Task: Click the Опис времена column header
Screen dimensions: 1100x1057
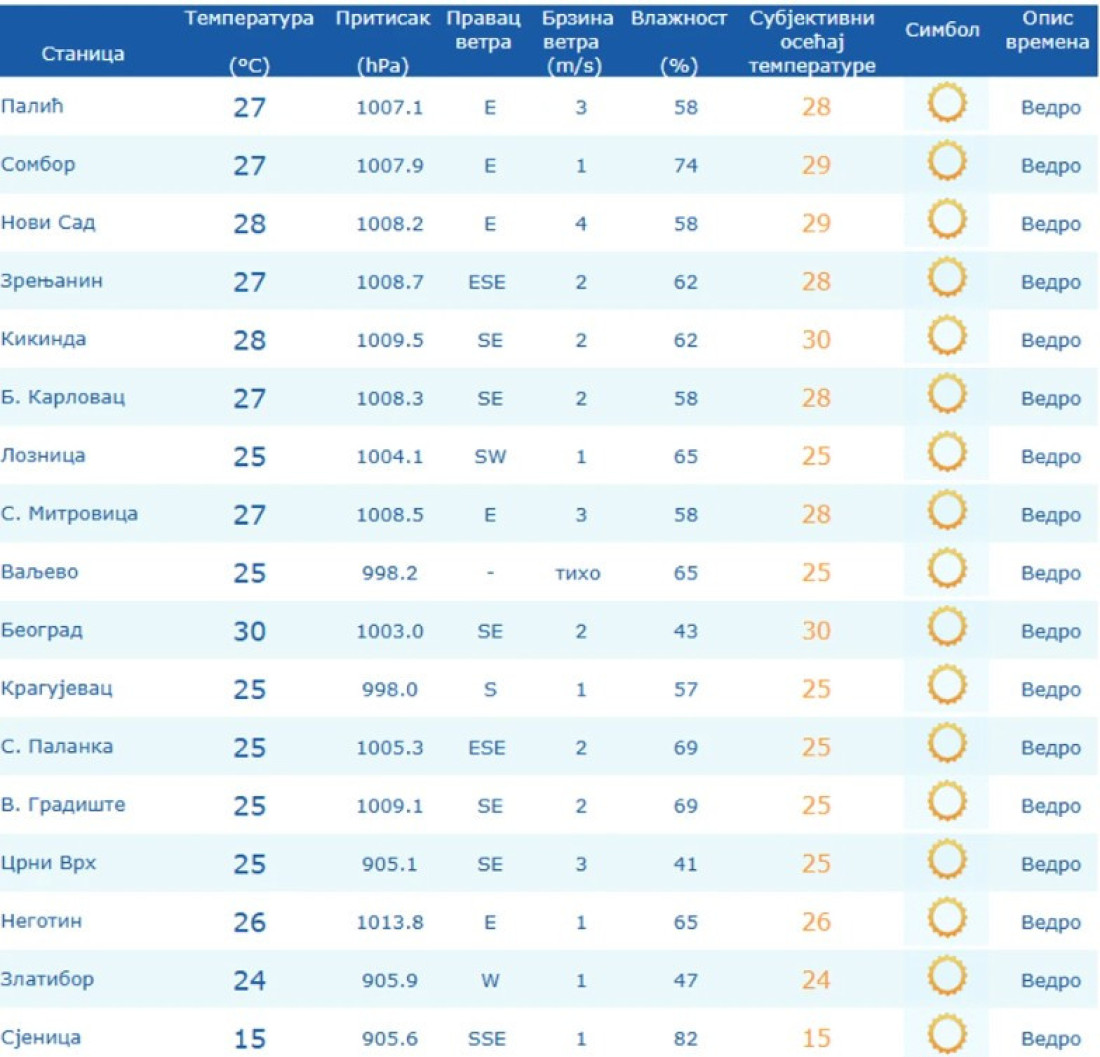Action: pyautogui.click(x=1047, y=30)
